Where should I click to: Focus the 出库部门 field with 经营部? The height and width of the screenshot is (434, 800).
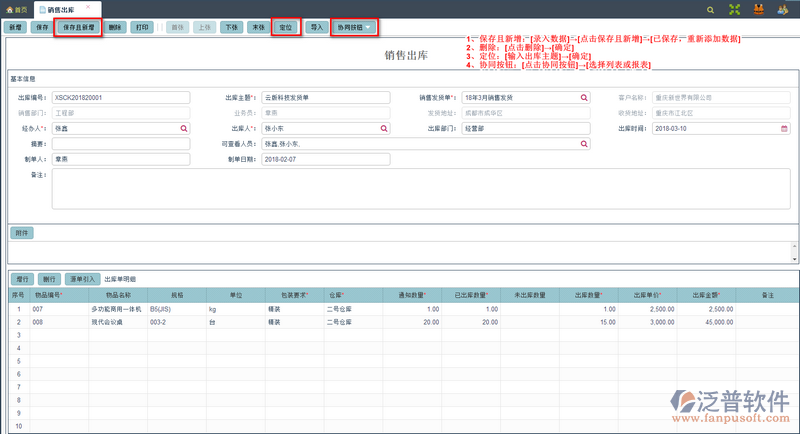click(x=526, y=129)
